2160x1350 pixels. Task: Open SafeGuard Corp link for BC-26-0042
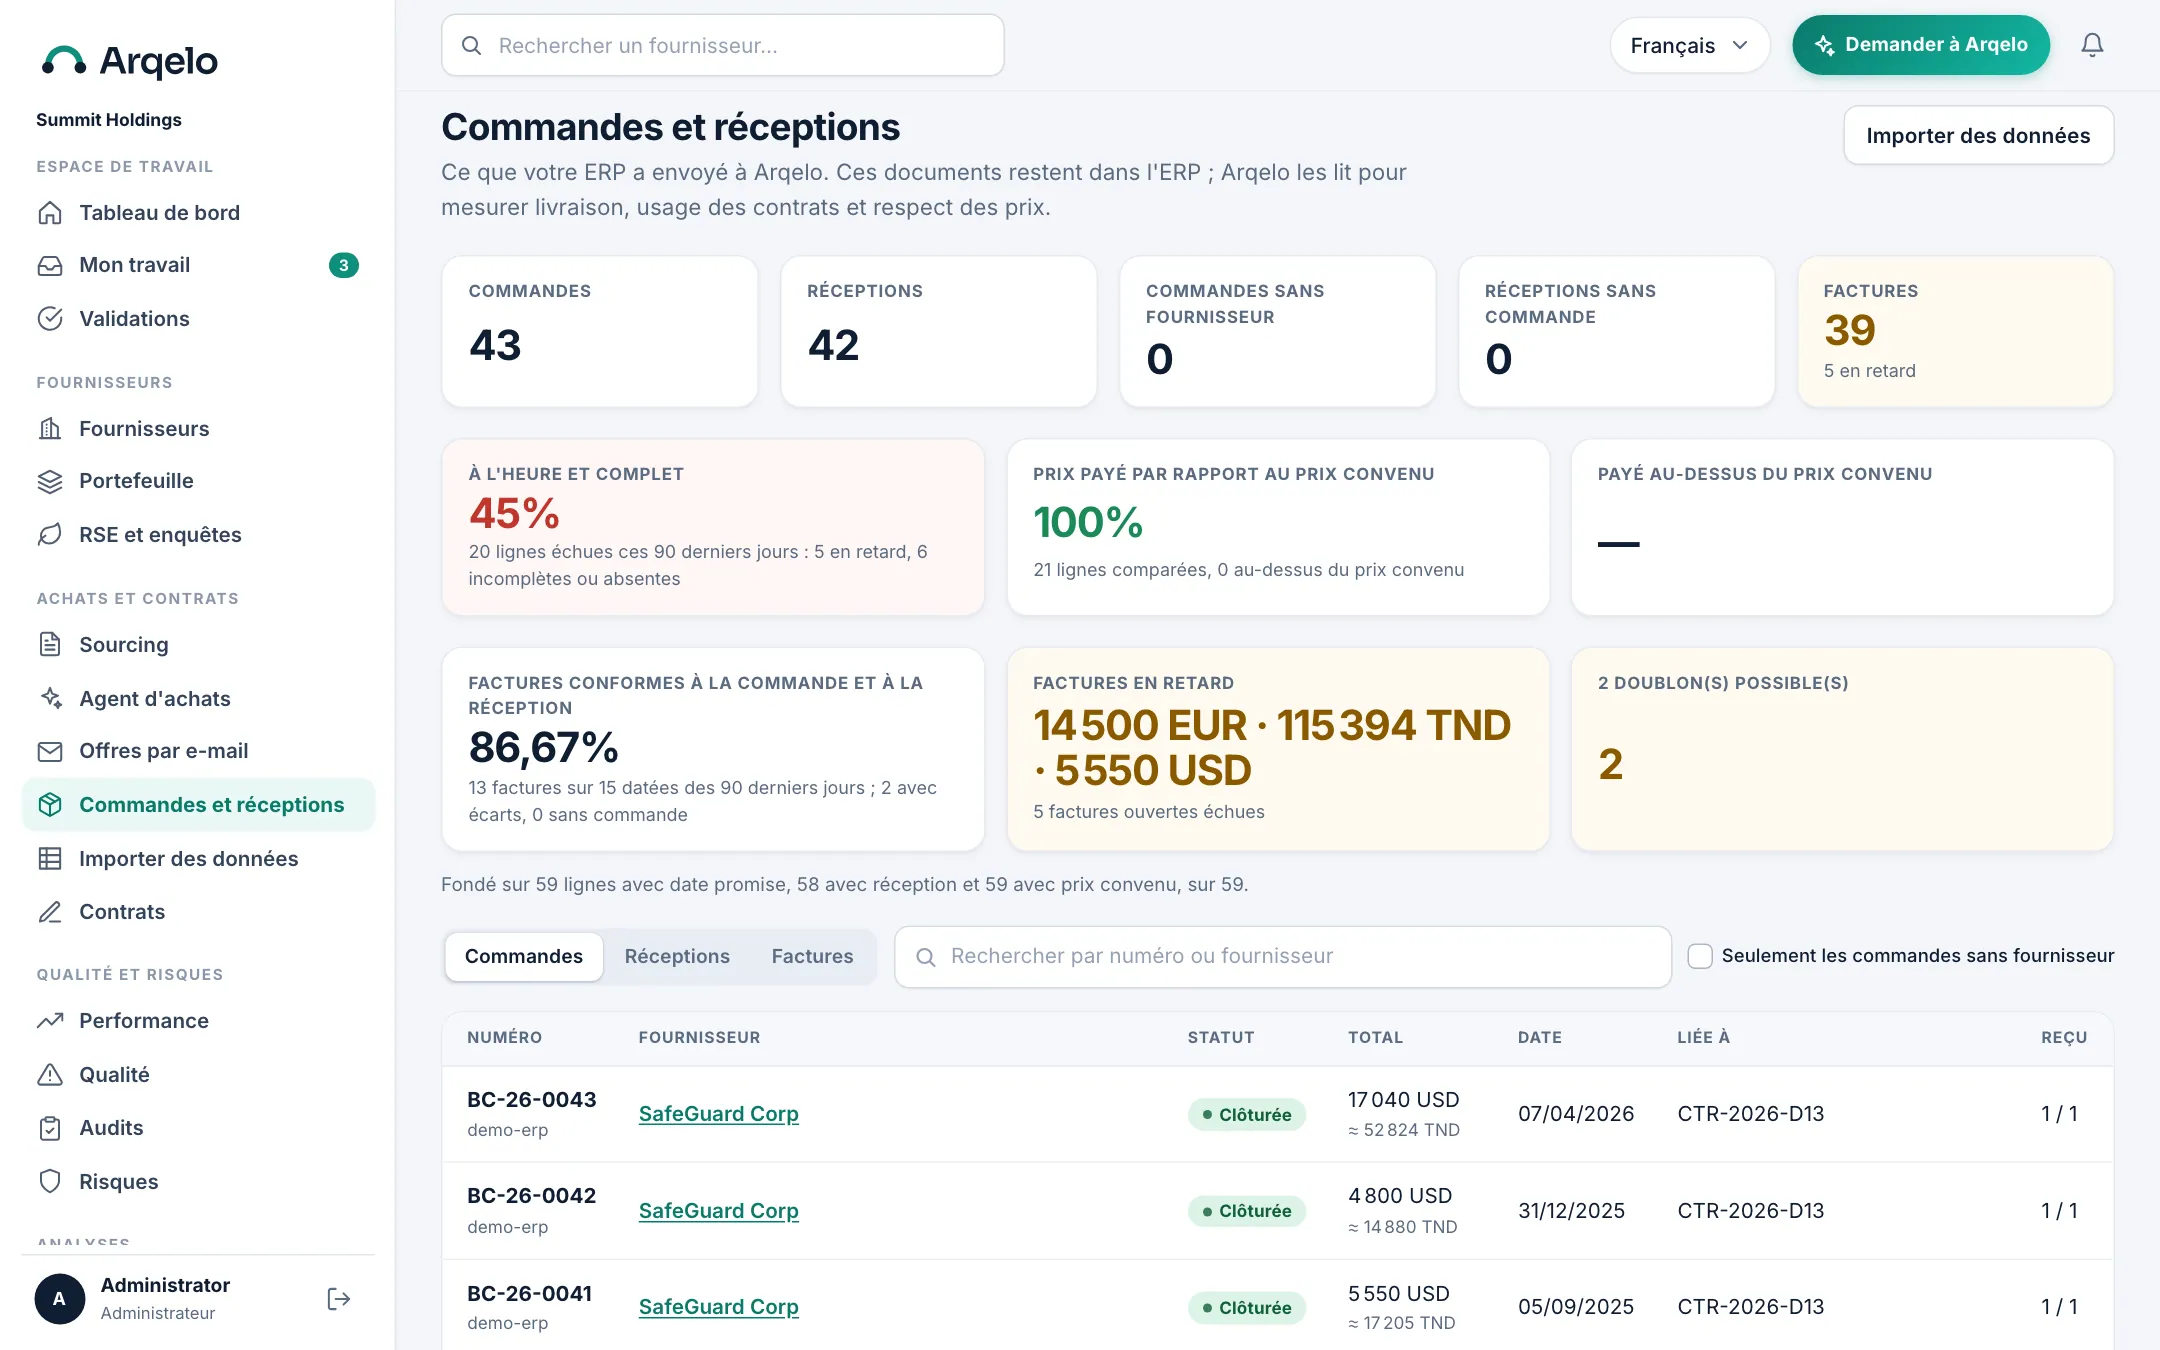coord(719,1211)
